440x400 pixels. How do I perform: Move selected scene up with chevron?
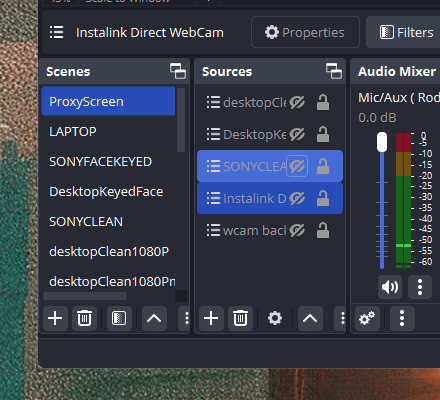point(154,318)
